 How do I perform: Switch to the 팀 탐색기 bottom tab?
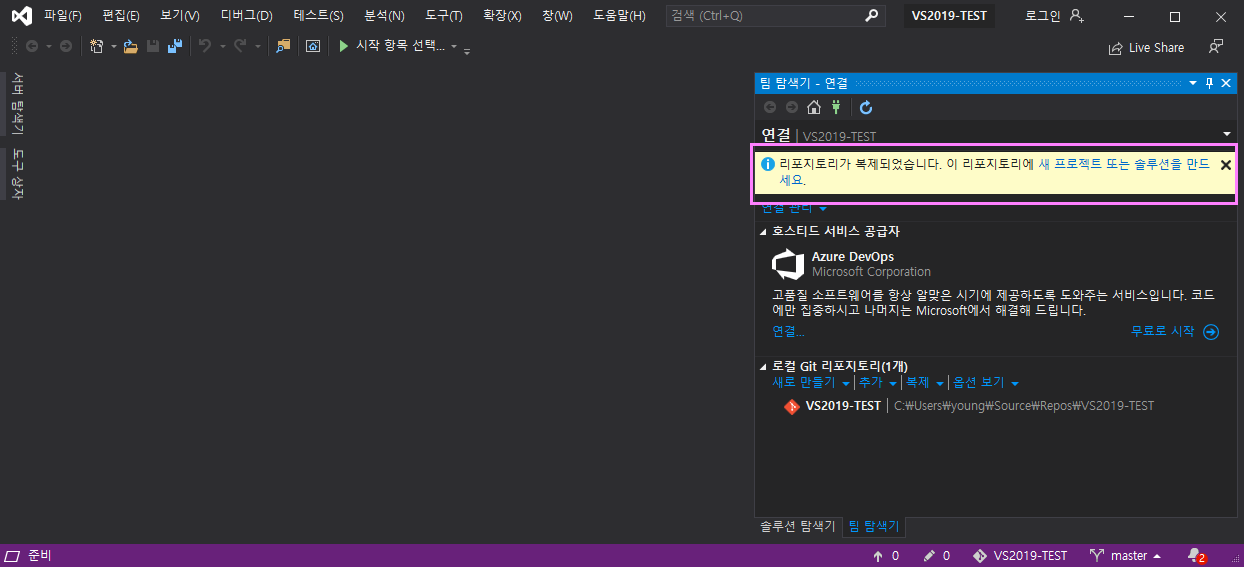point(874,526)
